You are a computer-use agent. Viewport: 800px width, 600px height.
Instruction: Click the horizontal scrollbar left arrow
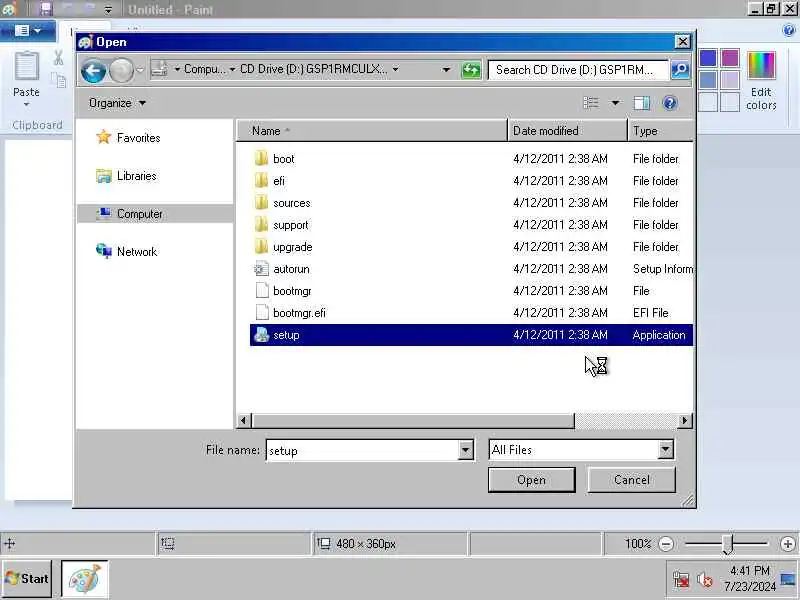(243, 421)
